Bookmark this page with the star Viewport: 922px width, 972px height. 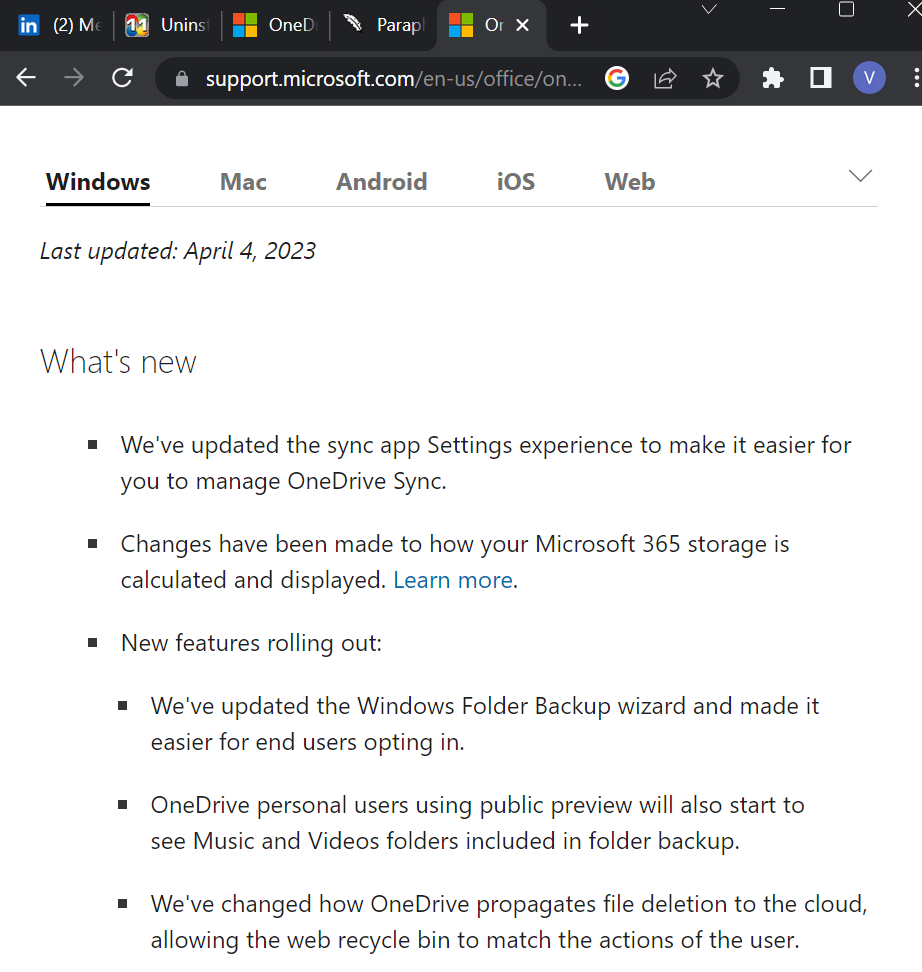click(x=712, y=78)
